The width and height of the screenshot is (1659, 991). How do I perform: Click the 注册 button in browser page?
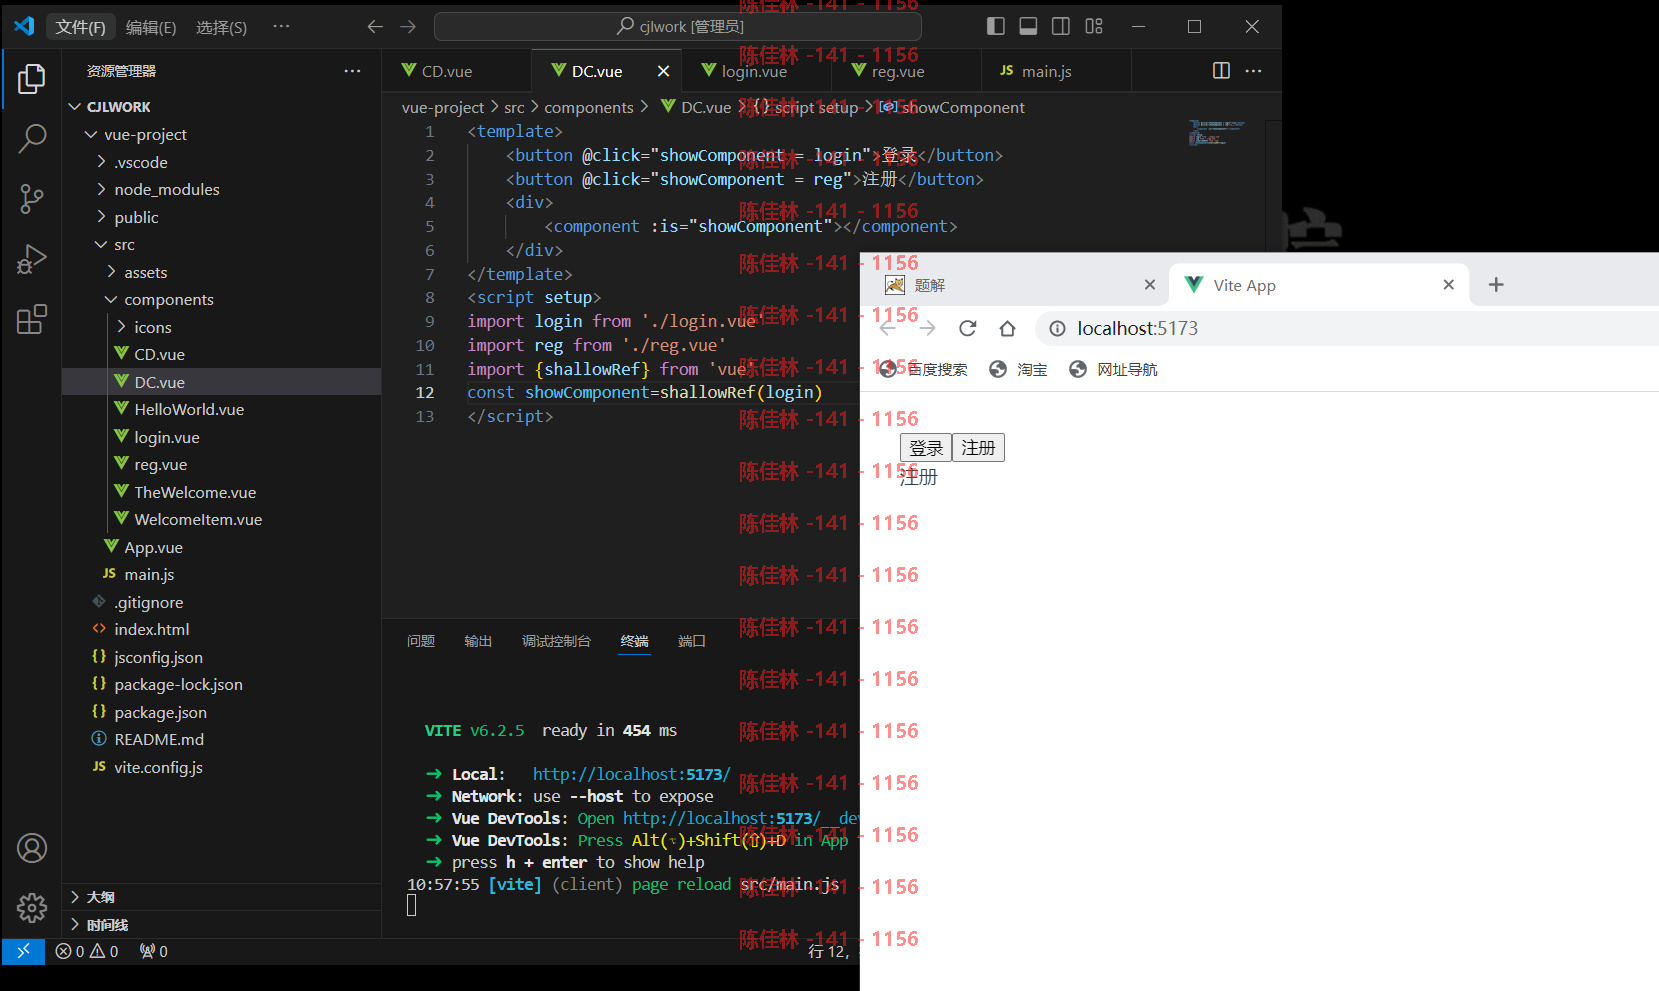click(x=978, y=448)
